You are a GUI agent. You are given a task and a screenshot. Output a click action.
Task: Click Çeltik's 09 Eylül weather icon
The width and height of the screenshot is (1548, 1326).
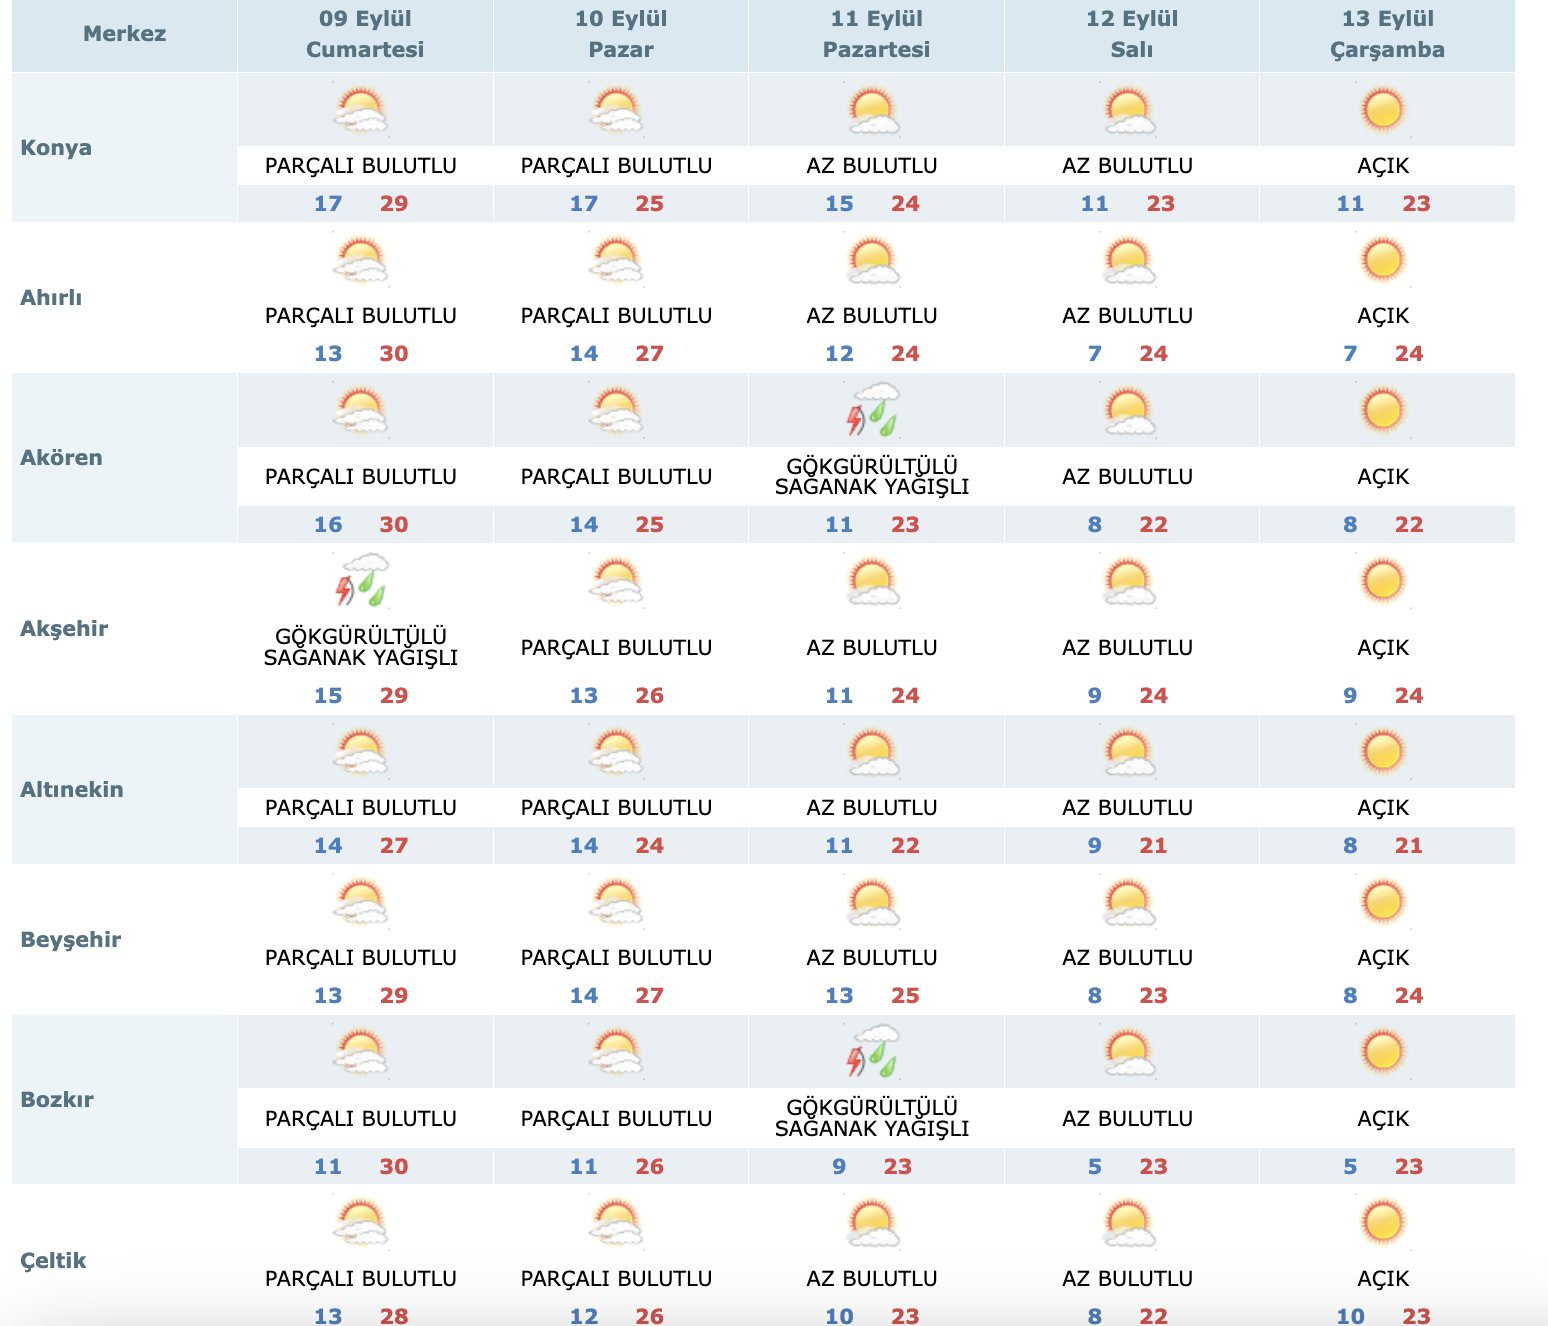361,1224
